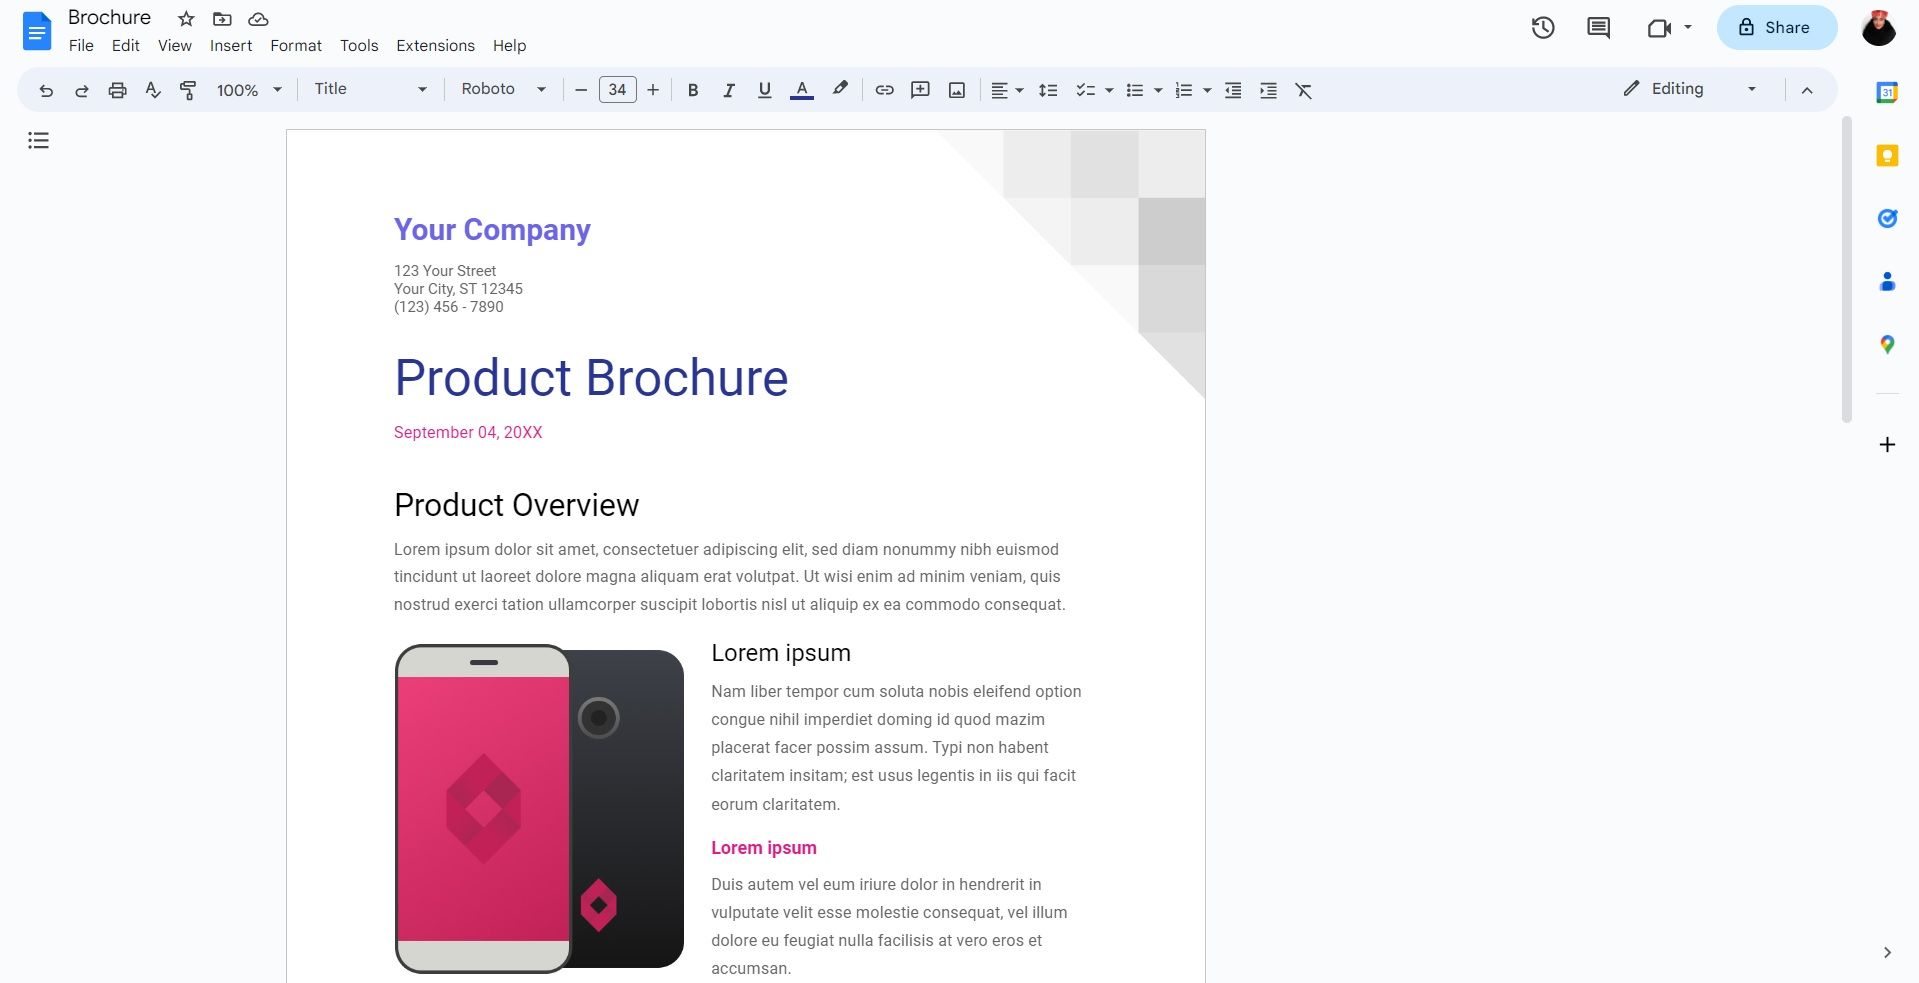The height and width of the screenshot is (983, 1919).
Task: Expand the bulleted list options arrow
Action: tap(1157, 90)
